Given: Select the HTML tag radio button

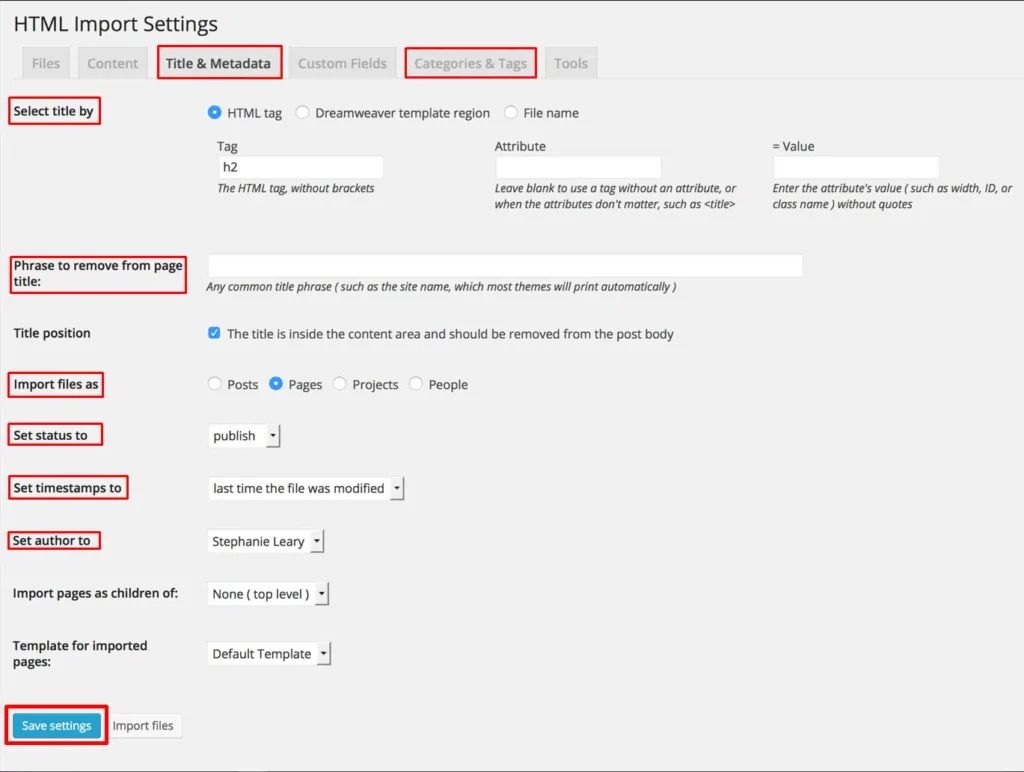Looking at the screenshot, I should point(214,113).
